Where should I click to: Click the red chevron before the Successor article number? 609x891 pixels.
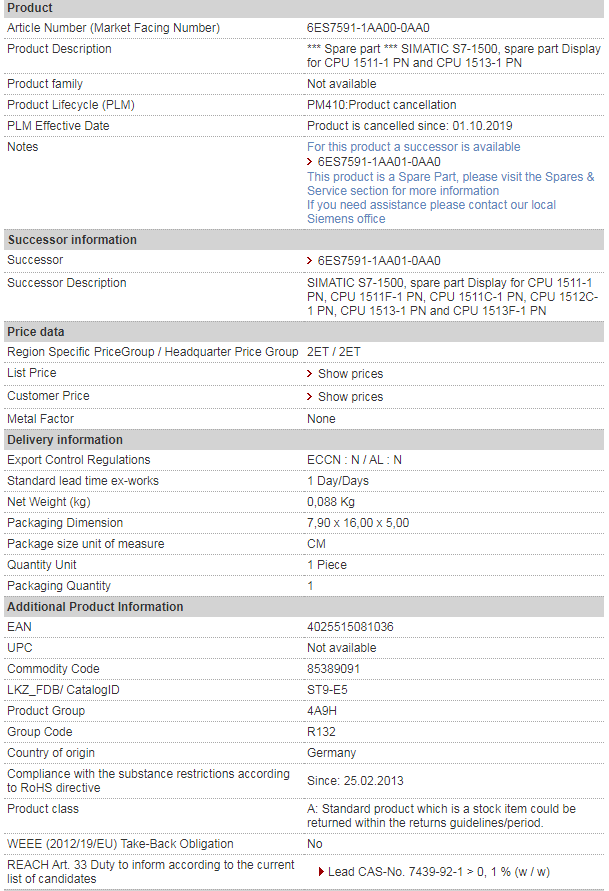pos(310,261)
